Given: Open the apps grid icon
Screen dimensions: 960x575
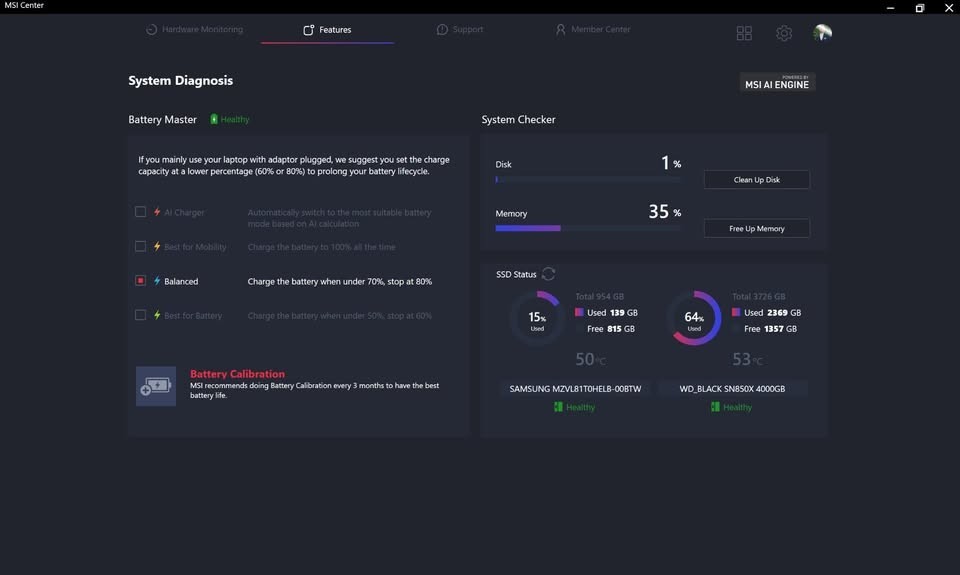Looking at the screenshot, I should [744, 33].
